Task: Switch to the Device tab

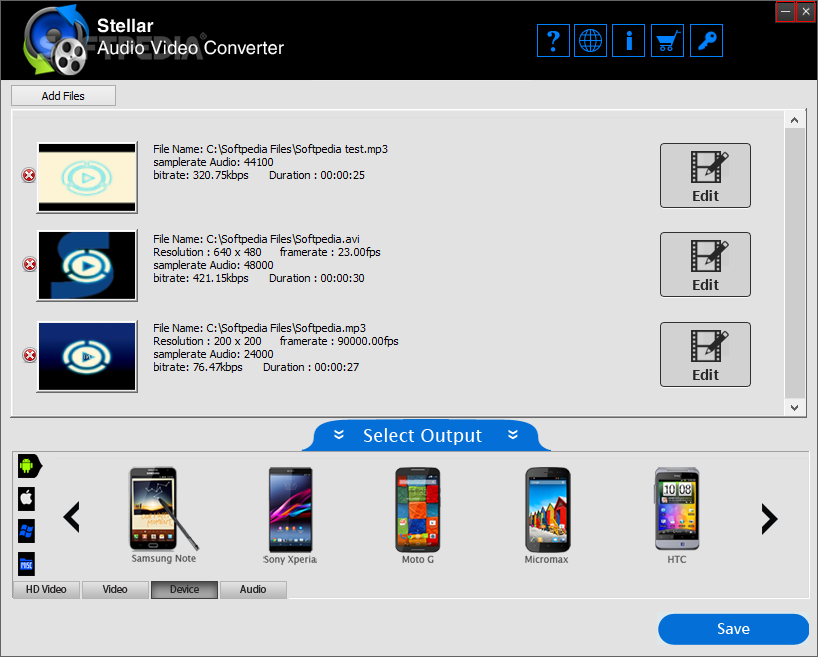Action: [184, 590]
